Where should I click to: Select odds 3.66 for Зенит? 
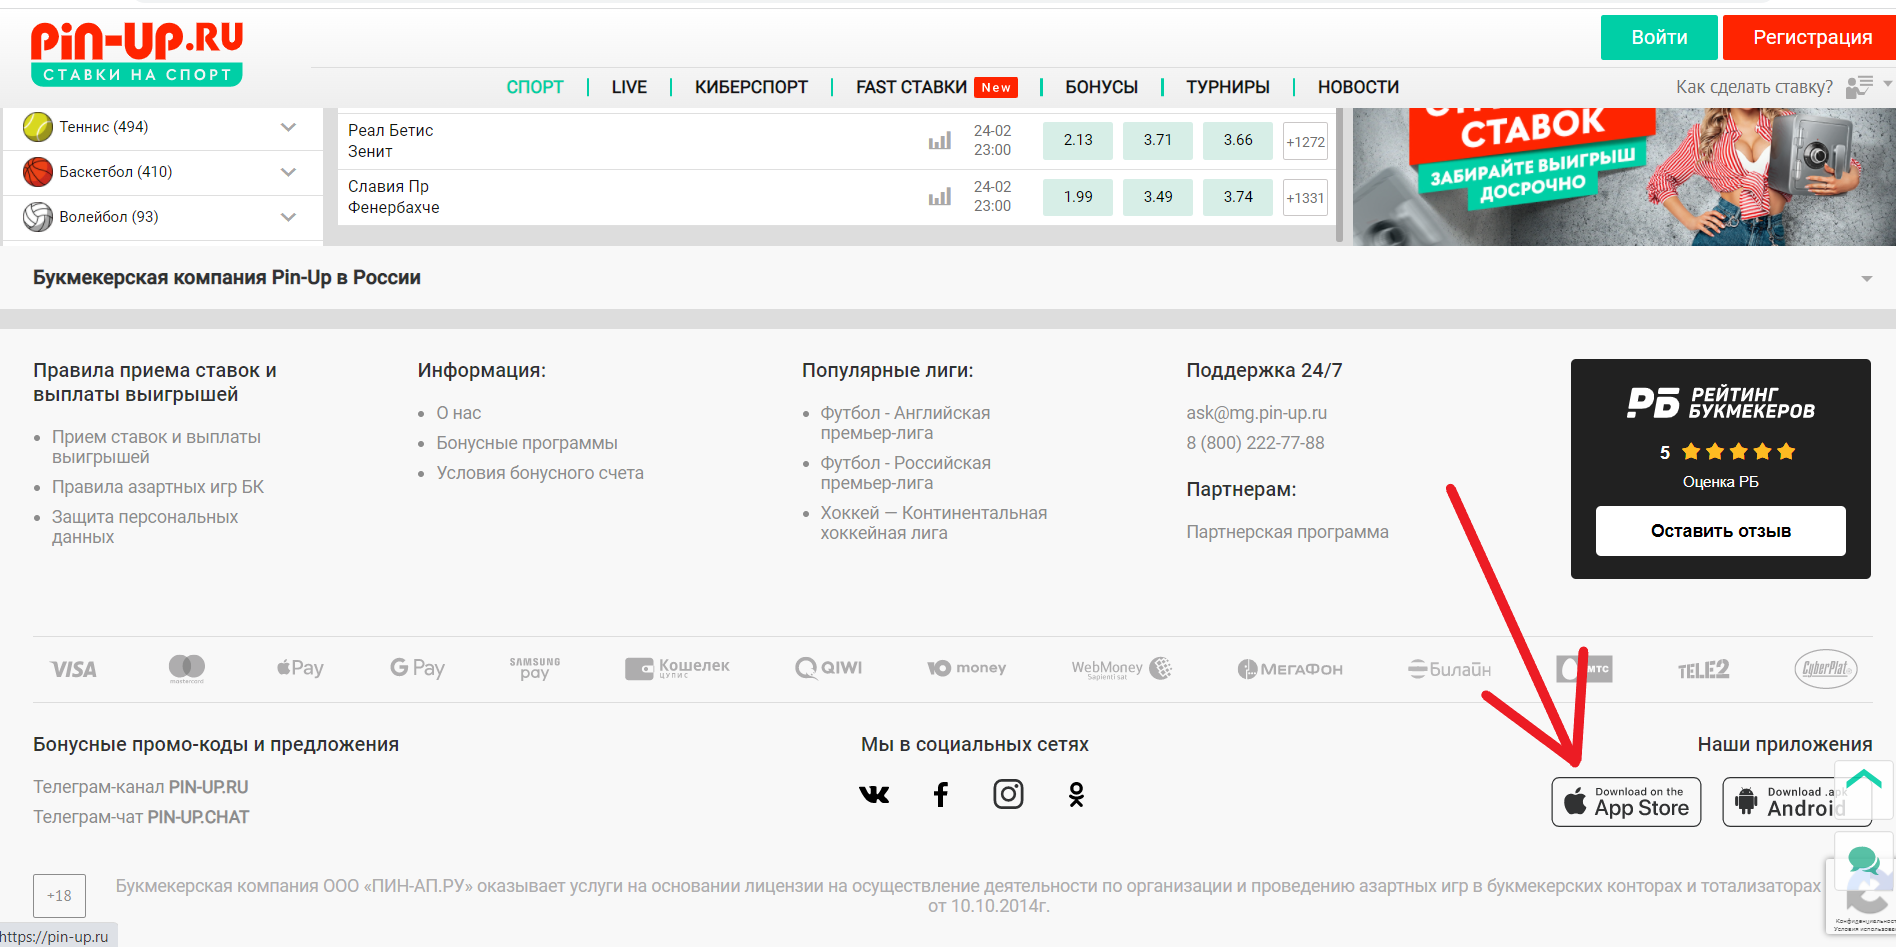[1238, 141]
